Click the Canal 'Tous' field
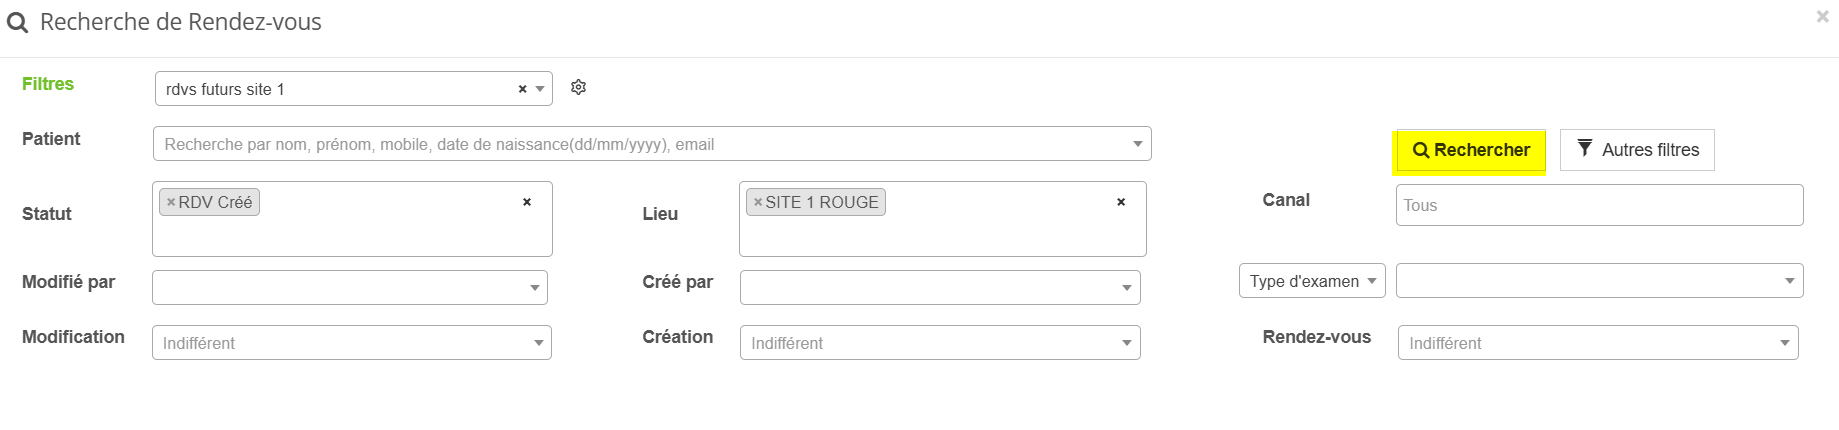Screen dimensions: 1839x430 click(x=1599, y=205)
